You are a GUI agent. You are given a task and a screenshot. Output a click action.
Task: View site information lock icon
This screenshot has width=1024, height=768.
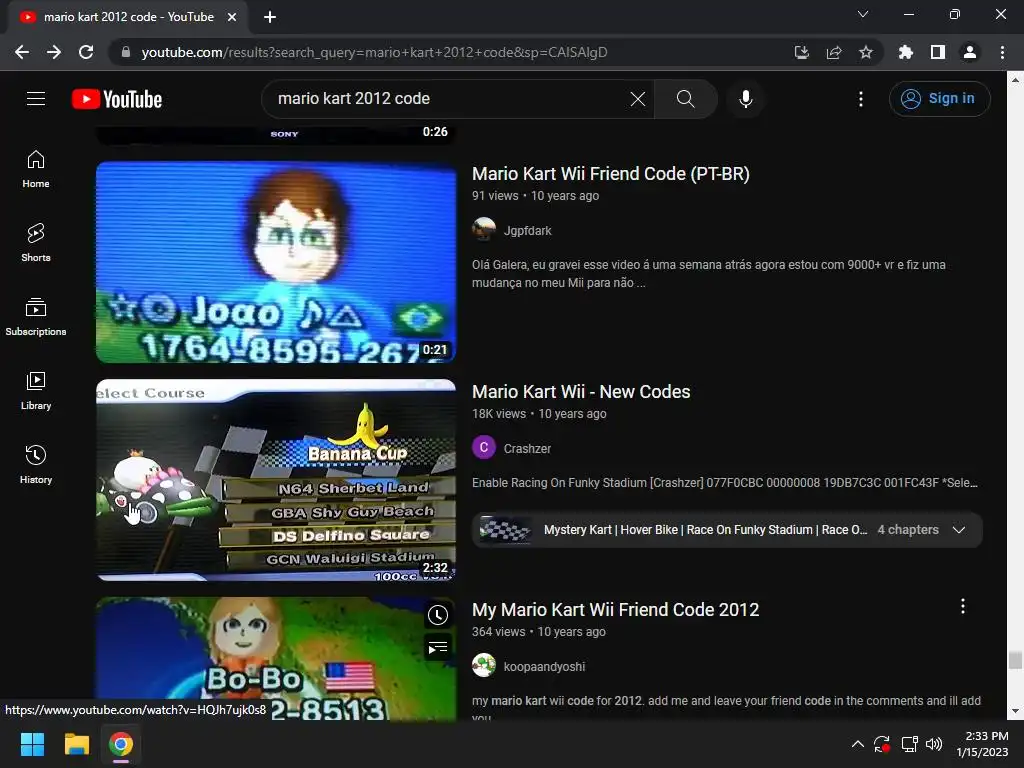pos(126,52)
